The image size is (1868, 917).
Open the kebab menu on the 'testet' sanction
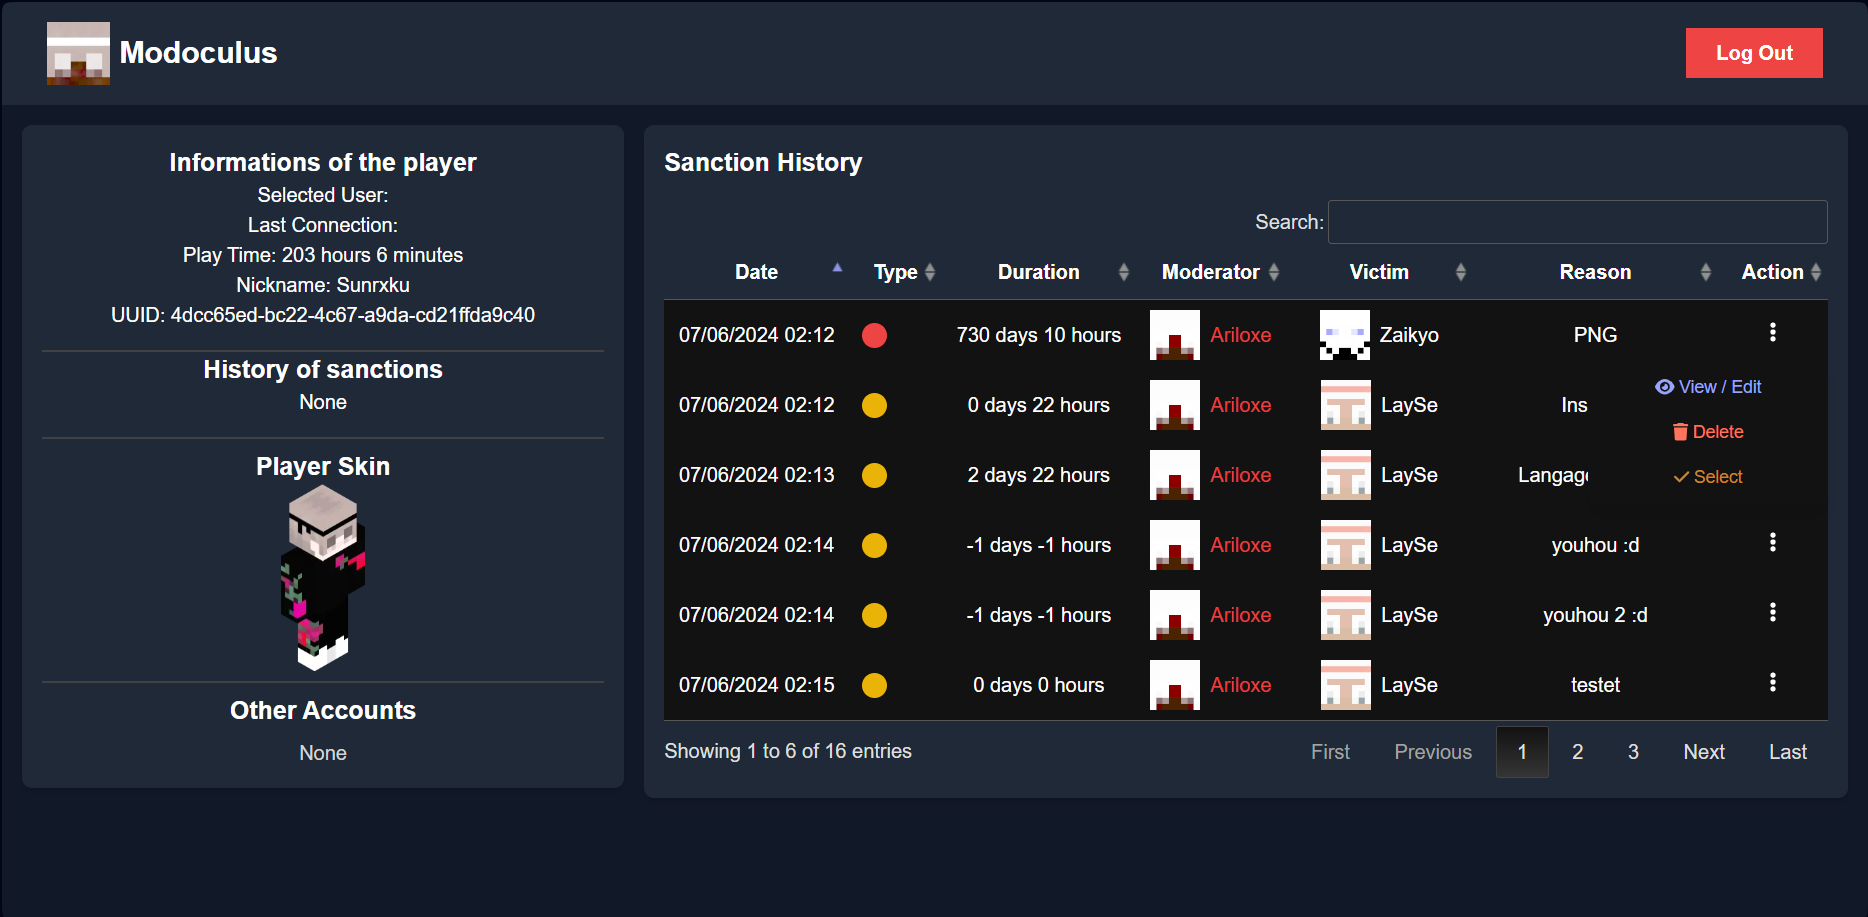pyautogui.click(x=1774, y=682)
